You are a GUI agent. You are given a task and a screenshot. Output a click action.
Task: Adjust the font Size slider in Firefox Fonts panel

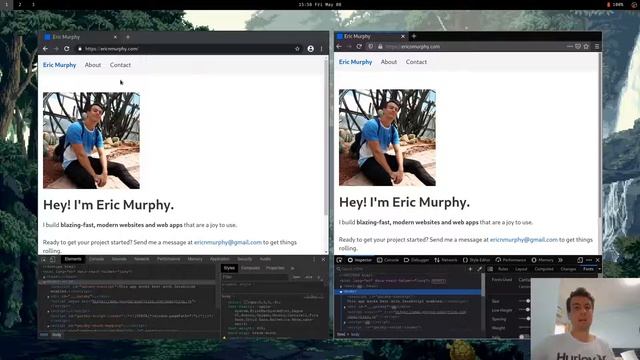pyautogui.click(x=527, y=301)
